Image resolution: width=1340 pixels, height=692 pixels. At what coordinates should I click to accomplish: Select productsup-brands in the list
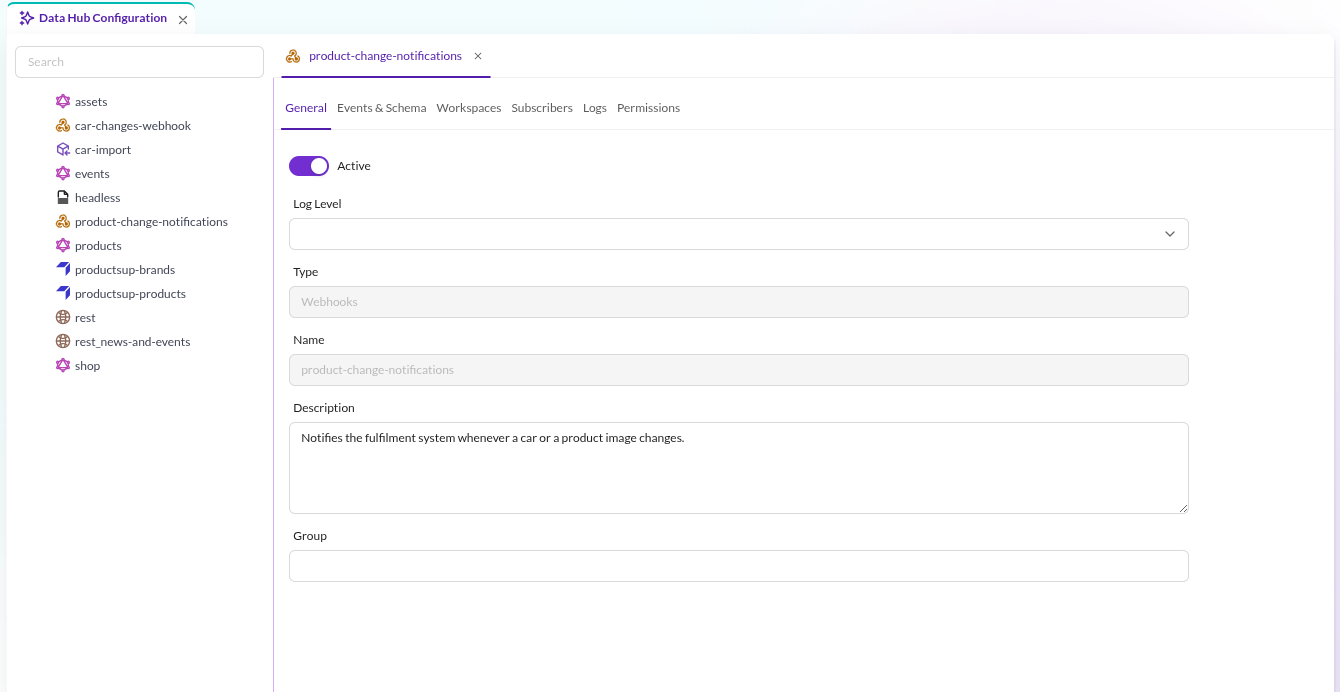125,270
